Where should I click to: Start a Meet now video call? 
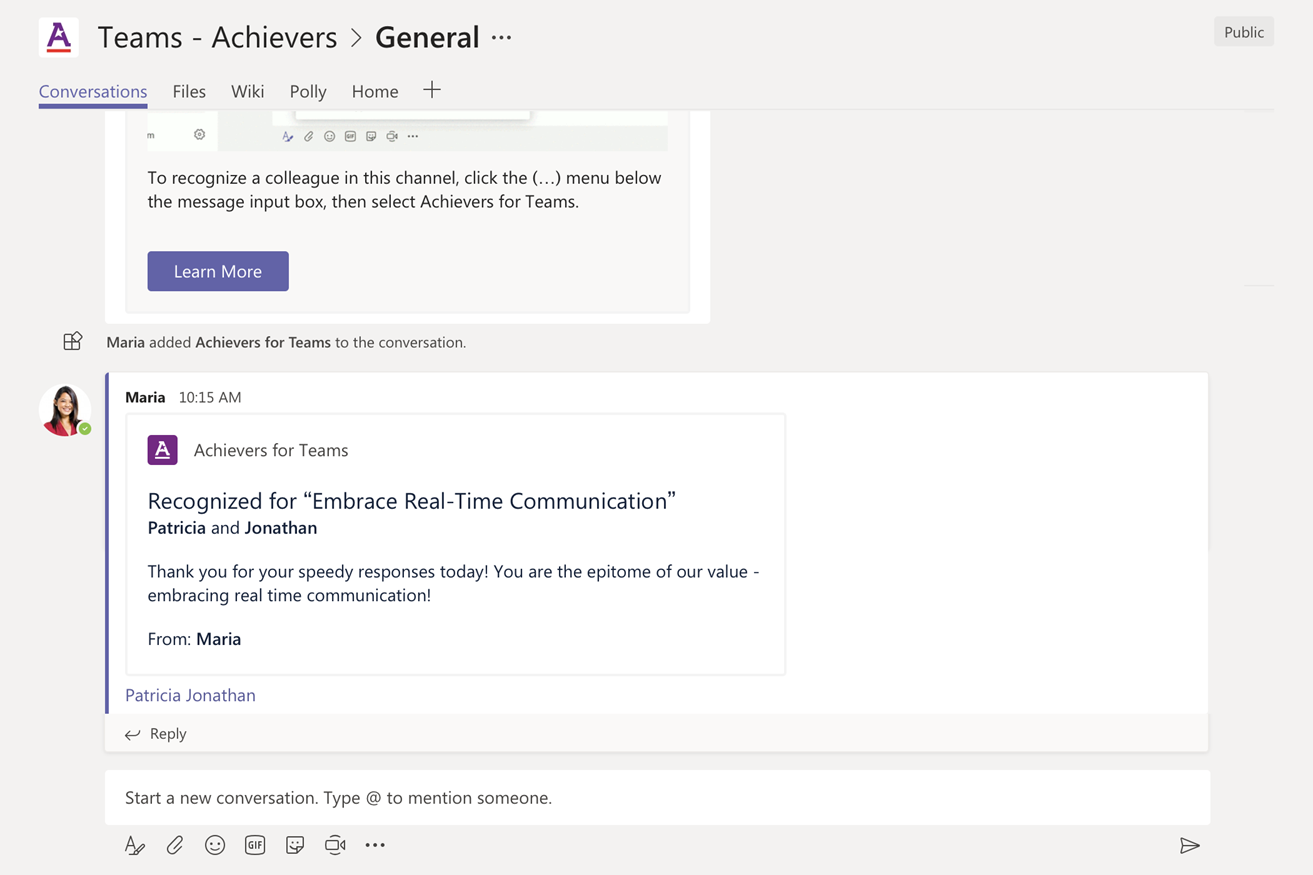click(335, 845)
